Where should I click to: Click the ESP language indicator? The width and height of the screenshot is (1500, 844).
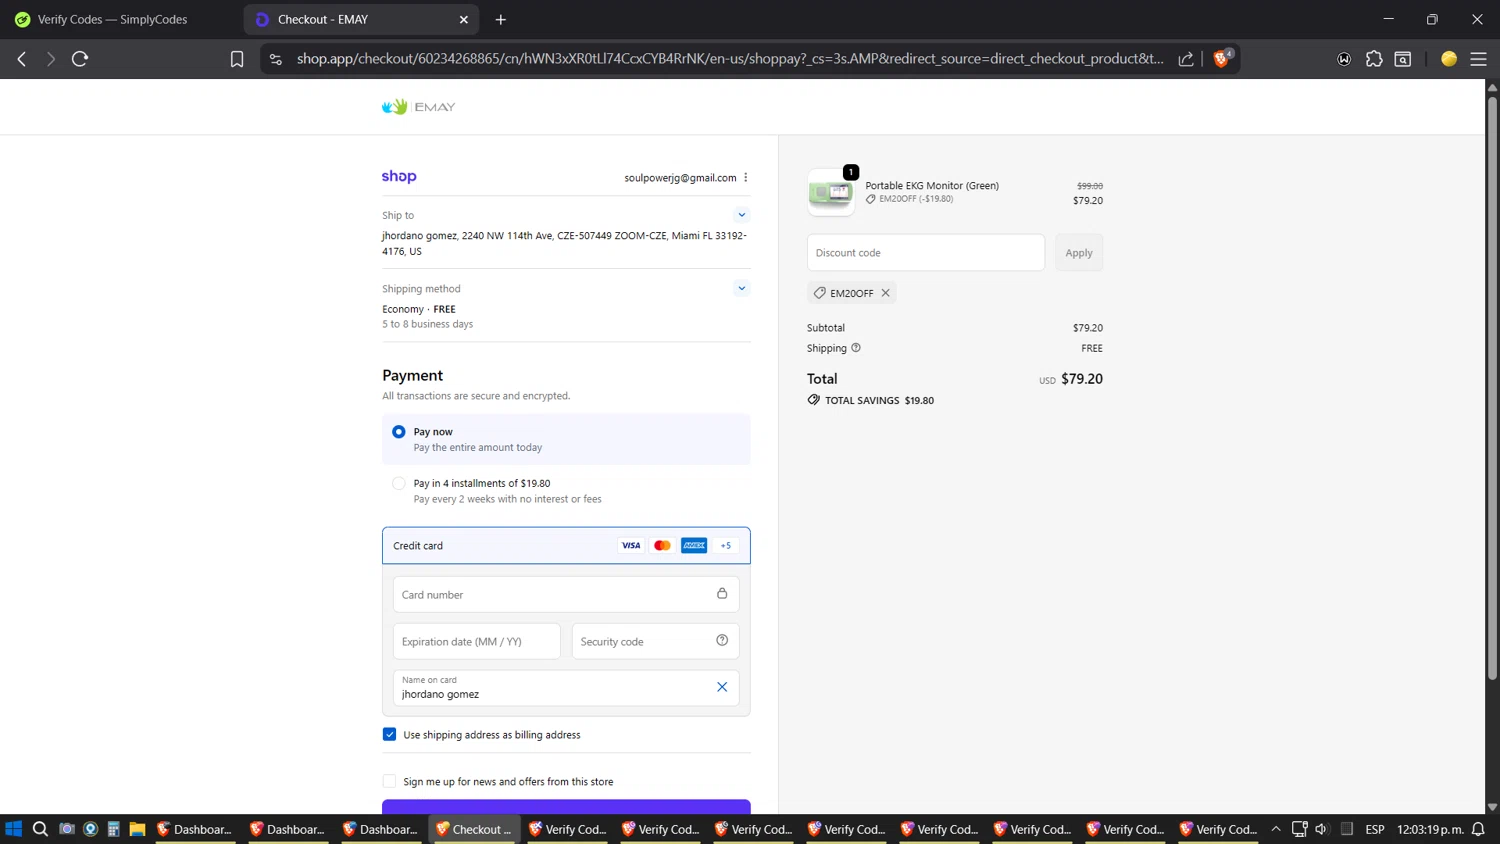[1375, 829]
